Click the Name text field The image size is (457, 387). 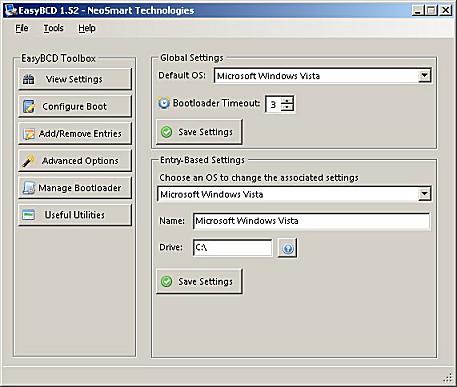[311, 221]
